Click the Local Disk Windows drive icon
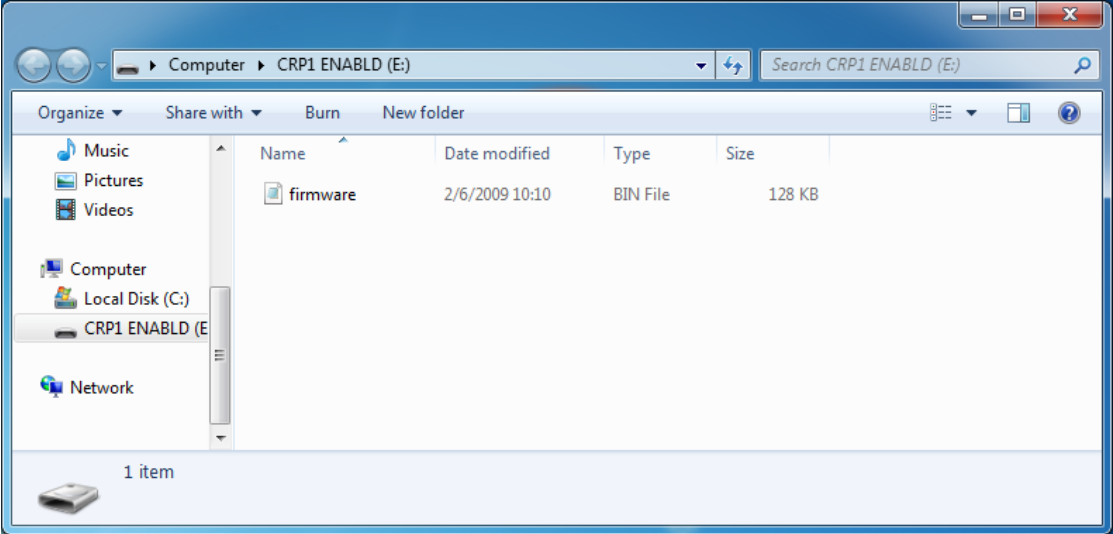The width and height of the screenshot is (1113, 534). tap(65, 298)
